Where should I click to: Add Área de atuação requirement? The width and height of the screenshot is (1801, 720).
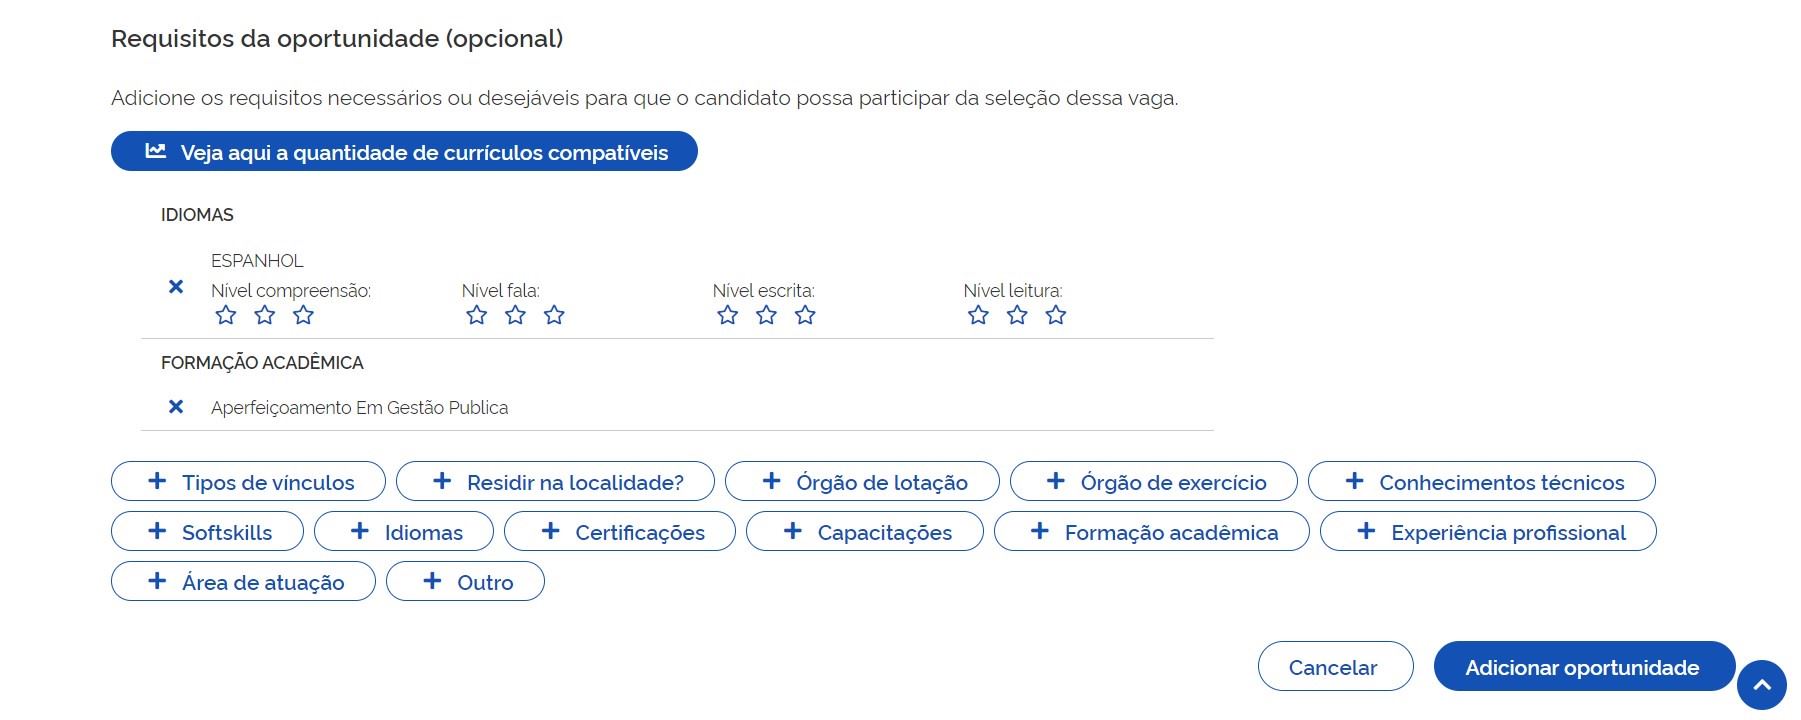point(243,582)
